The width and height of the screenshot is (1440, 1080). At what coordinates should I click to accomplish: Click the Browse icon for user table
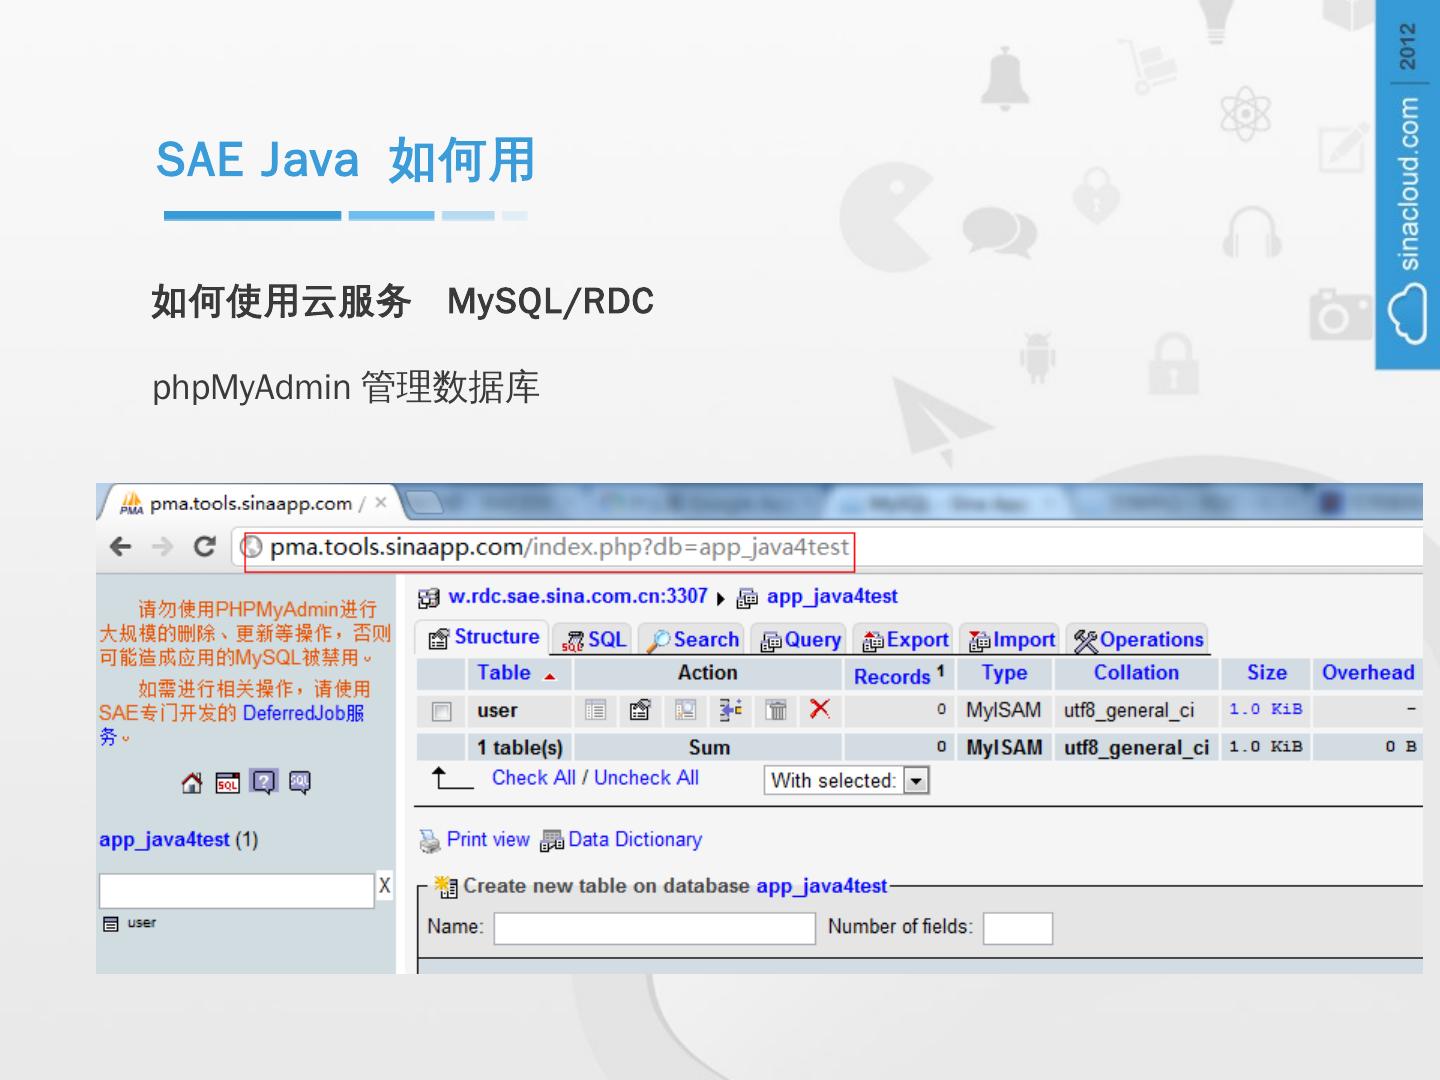595,711
